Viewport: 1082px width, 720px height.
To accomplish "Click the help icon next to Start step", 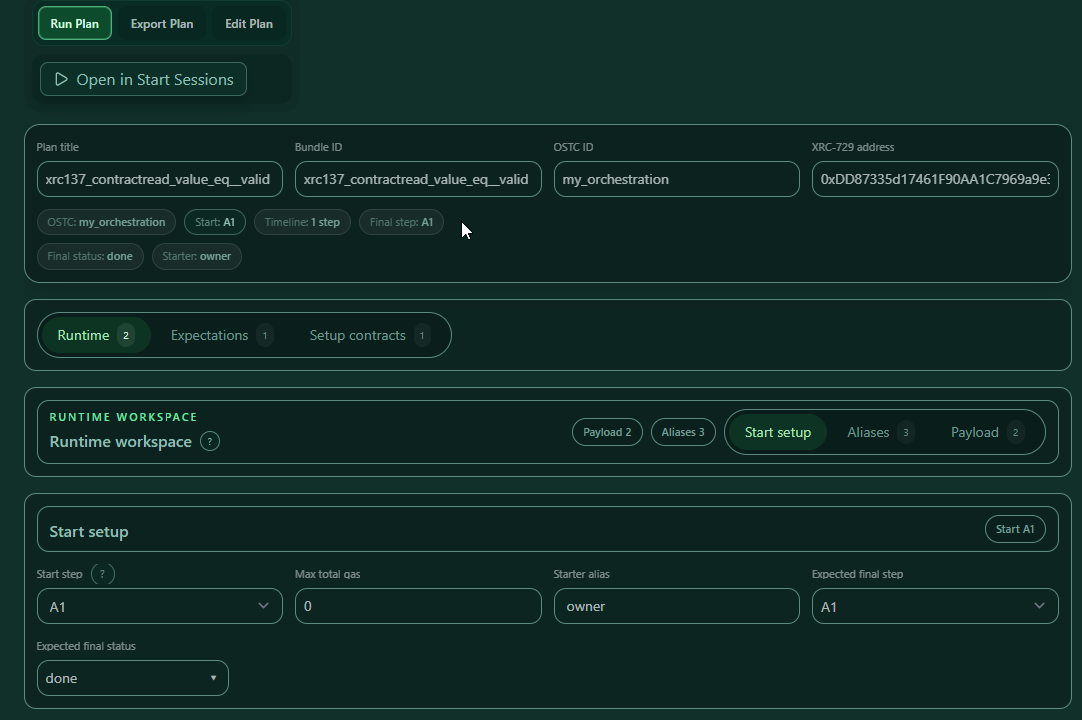I will 103,574.
